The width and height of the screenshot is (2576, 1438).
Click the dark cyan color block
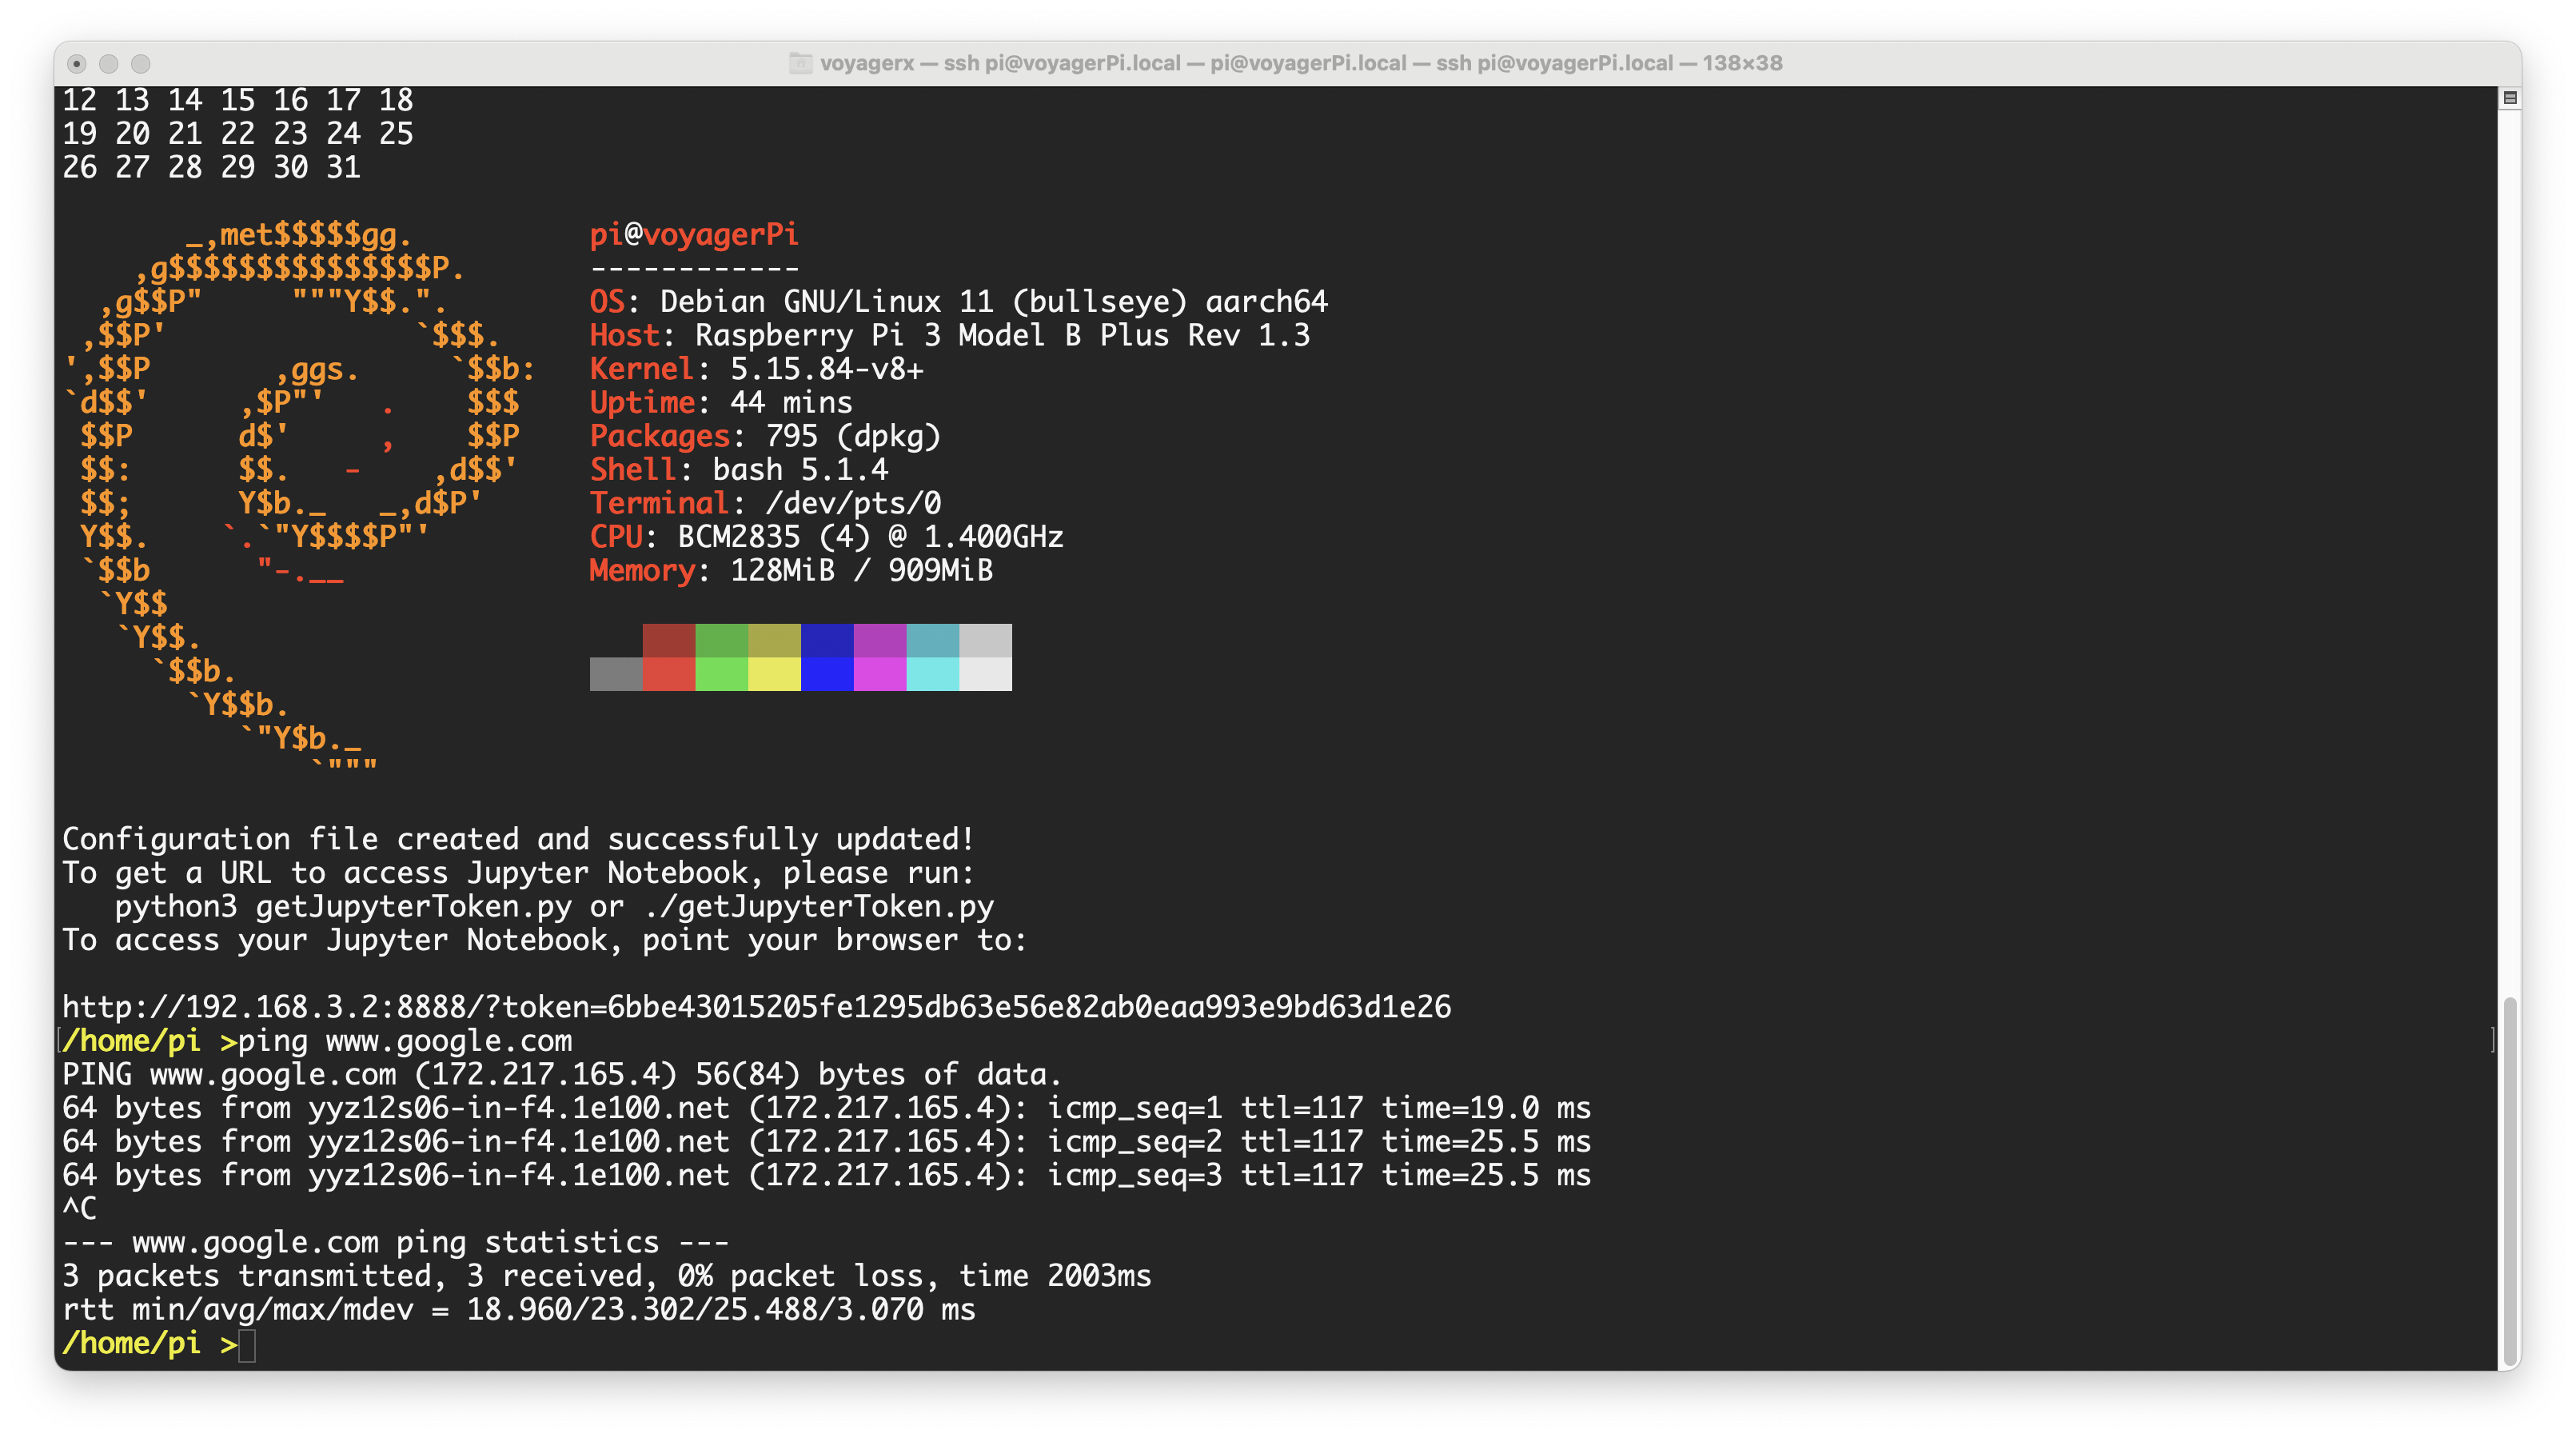[x=933, y=640]
